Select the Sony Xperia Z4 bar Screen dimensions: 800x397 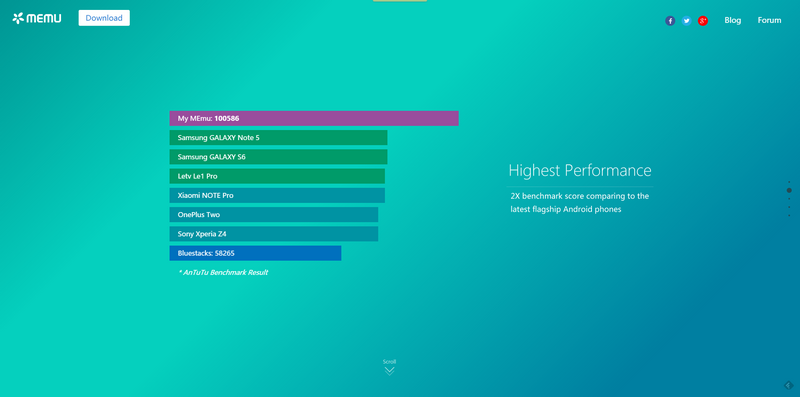(x=273, y=234)
